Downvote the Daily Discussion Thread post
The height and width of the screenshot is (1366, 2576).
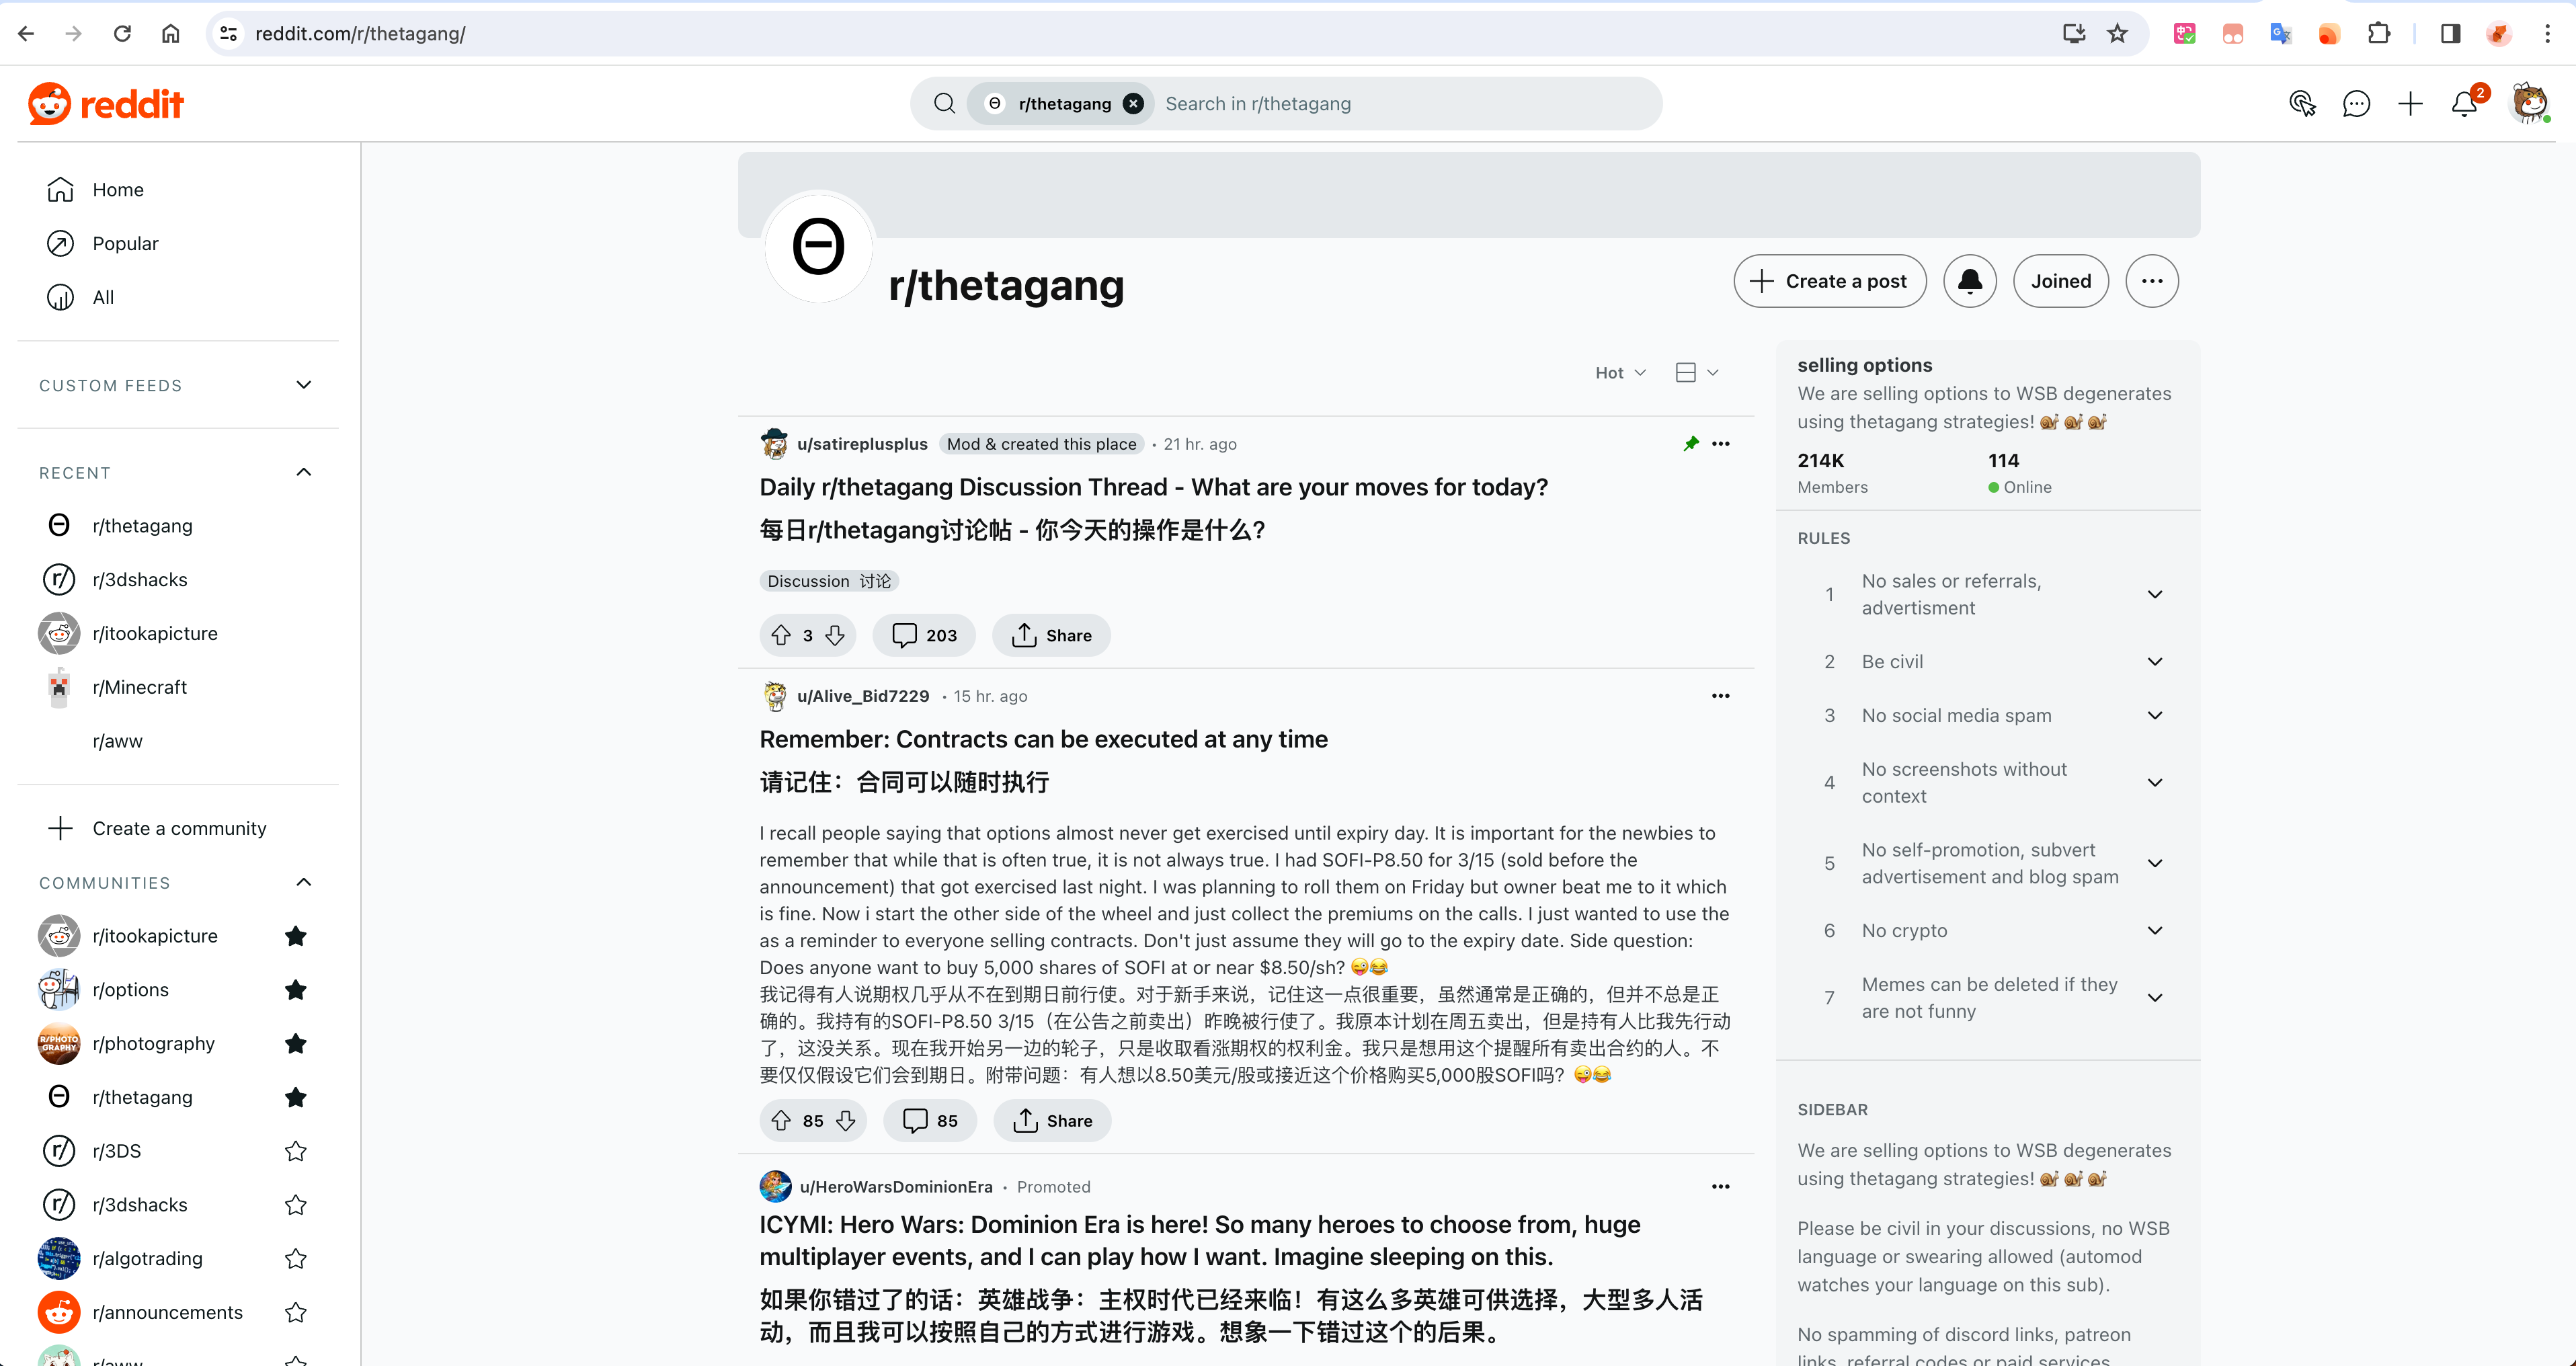[x=835, y=635]
